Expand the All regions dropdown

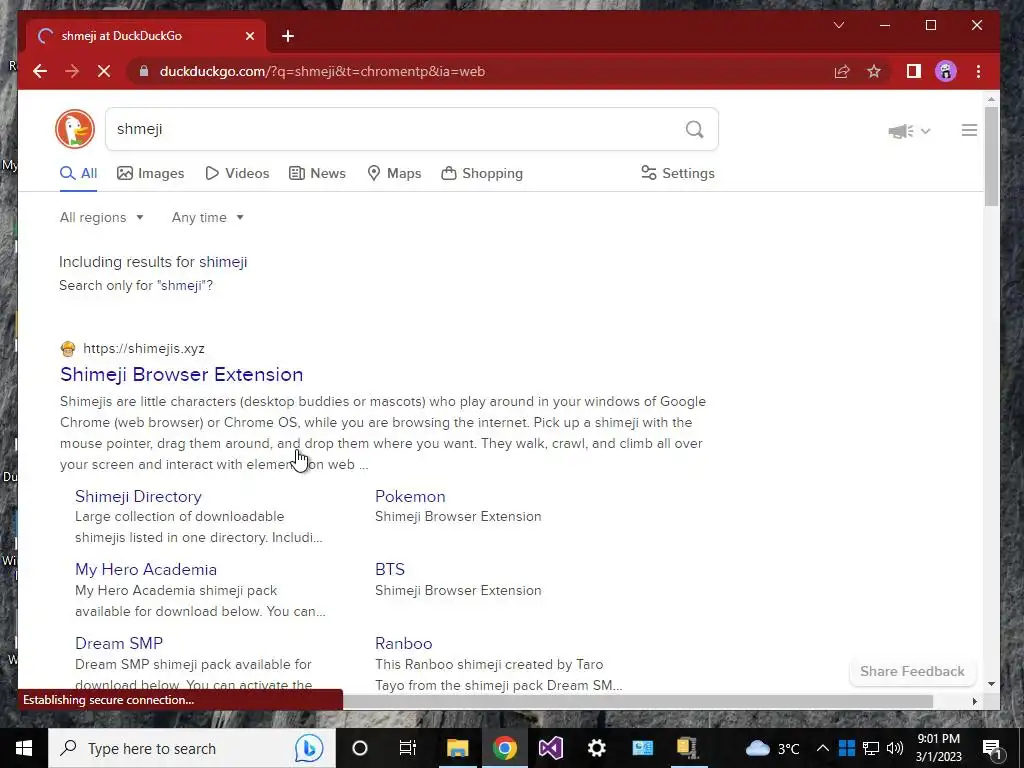[101, 217]
